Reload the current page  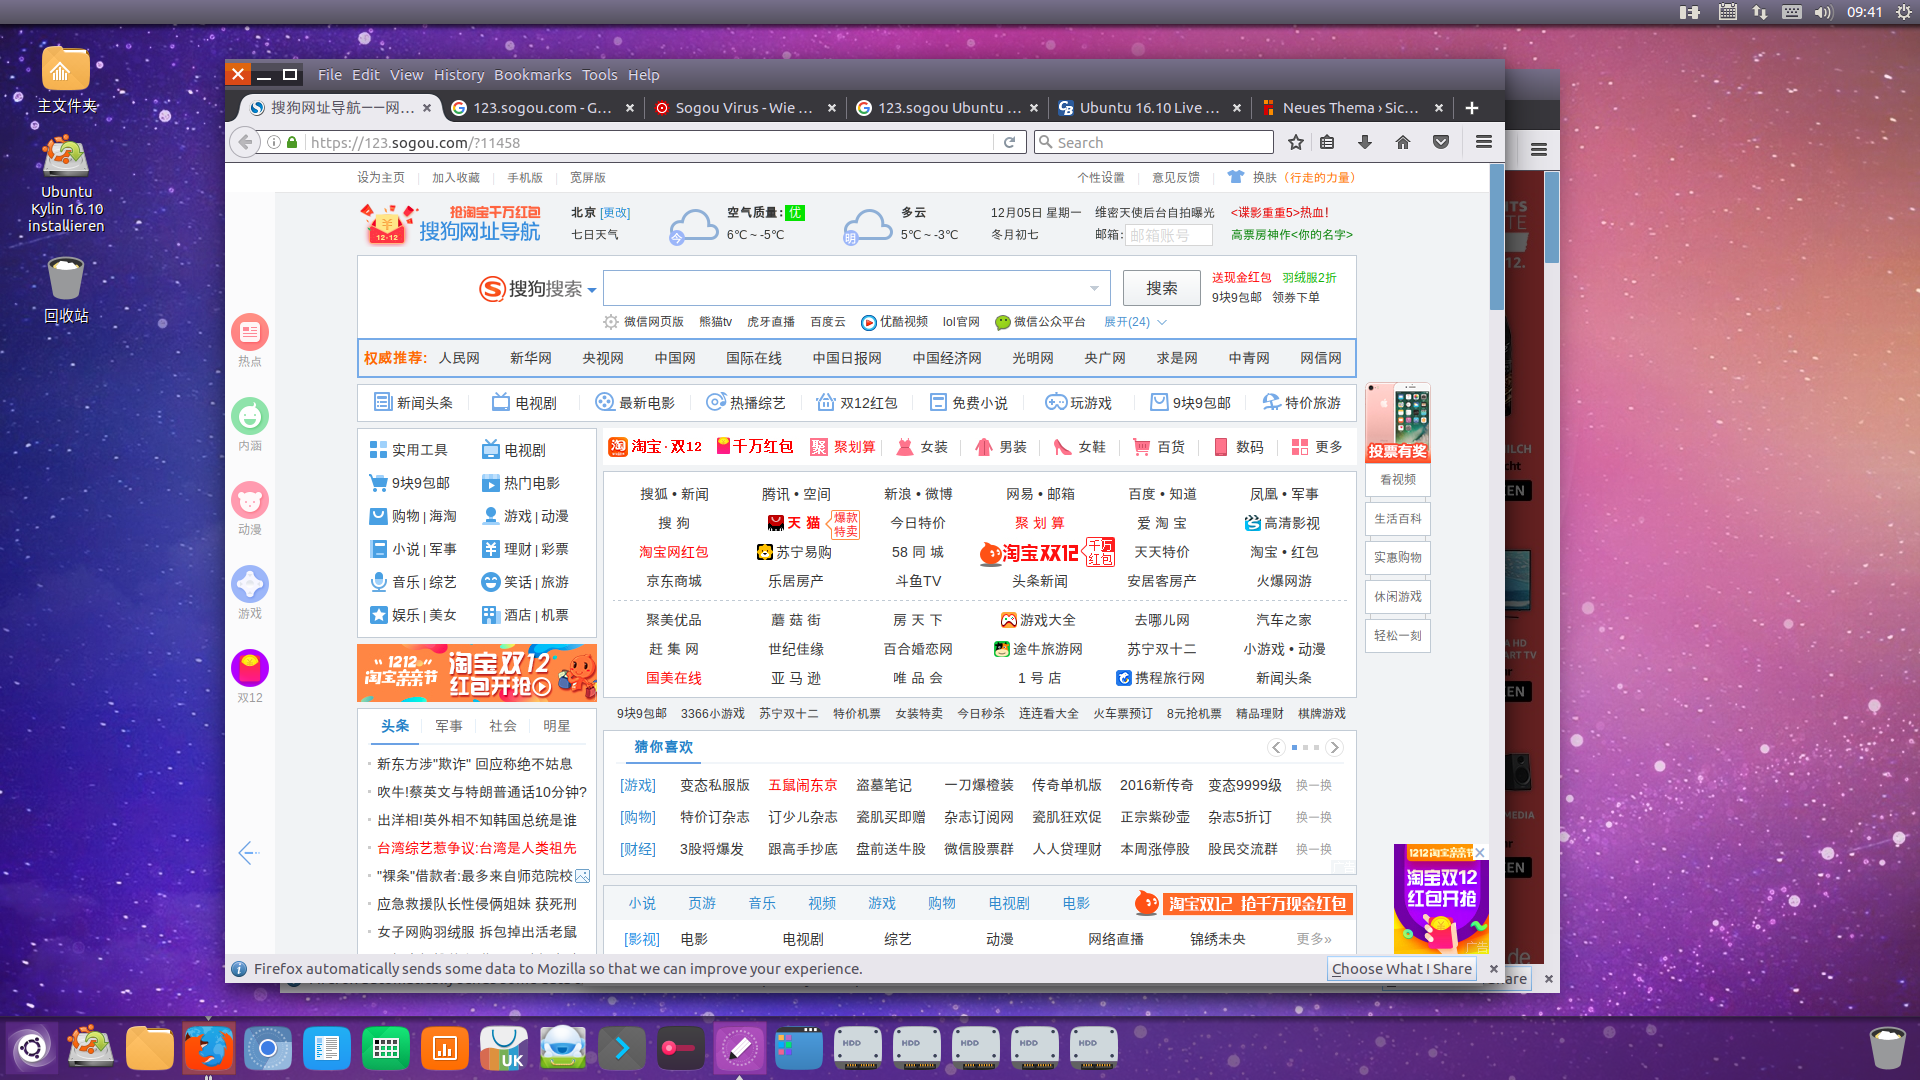click(1009, 142)
